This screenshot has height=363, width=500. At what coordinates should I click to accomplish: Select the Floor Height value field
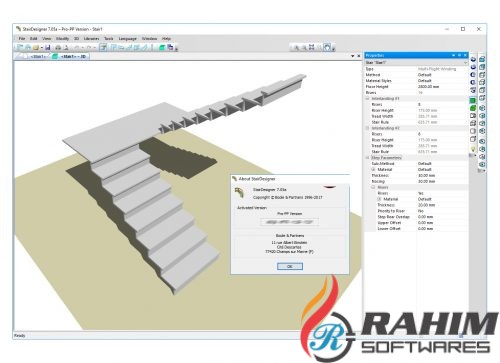[x=443, y=87]
